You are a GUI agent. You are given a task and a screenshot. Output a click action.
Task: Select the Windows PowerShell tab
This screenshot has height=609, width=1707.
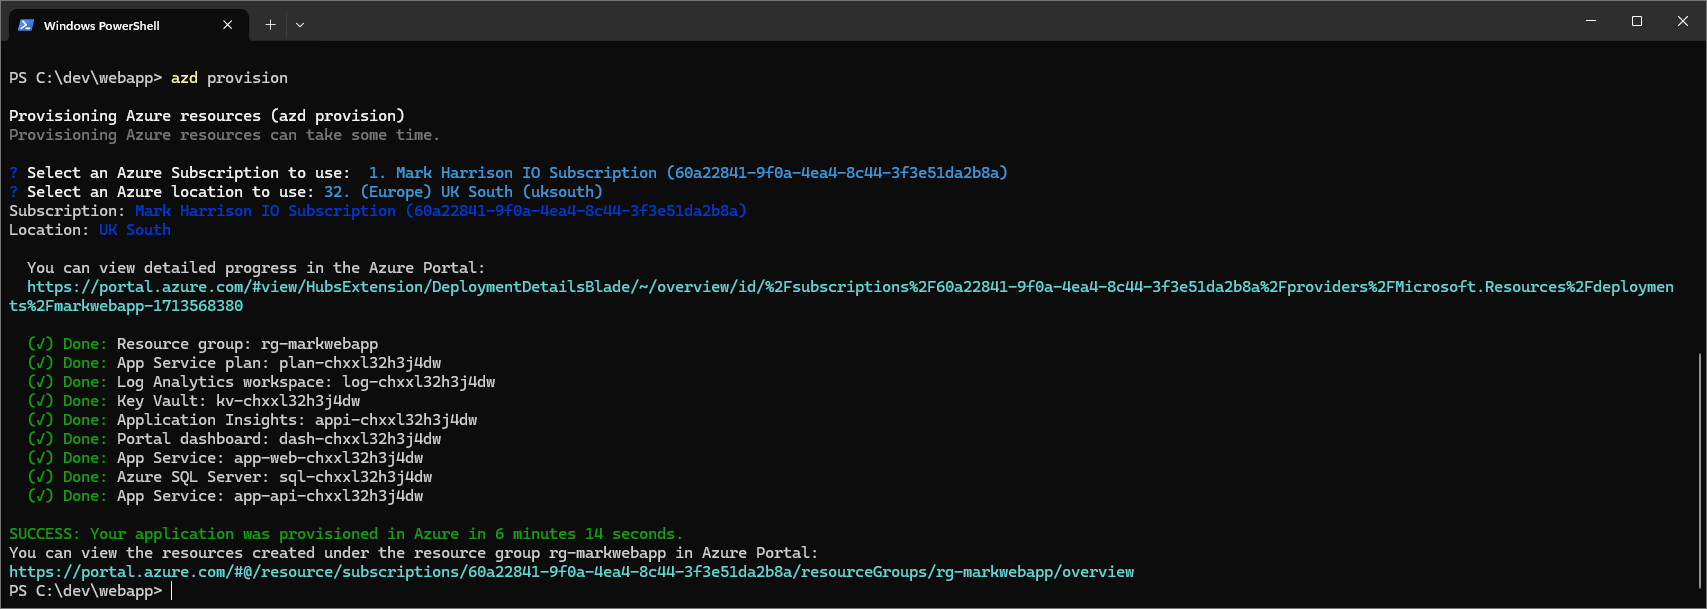110,25
